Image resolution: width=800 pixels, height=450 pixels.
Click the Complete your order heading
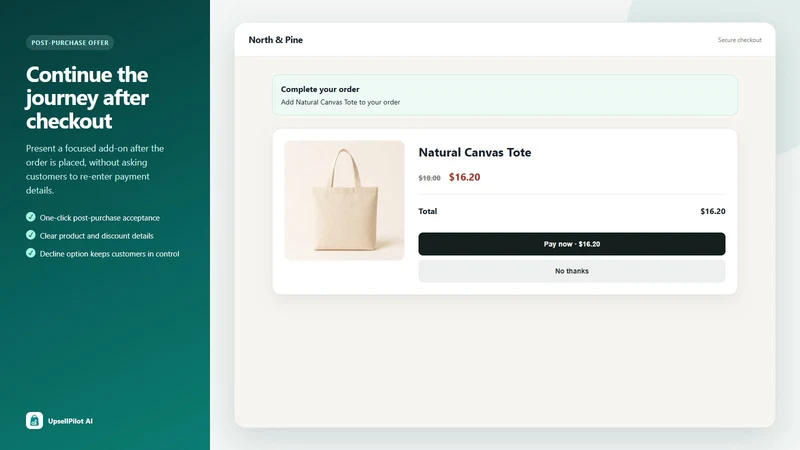tap(320, 89)
